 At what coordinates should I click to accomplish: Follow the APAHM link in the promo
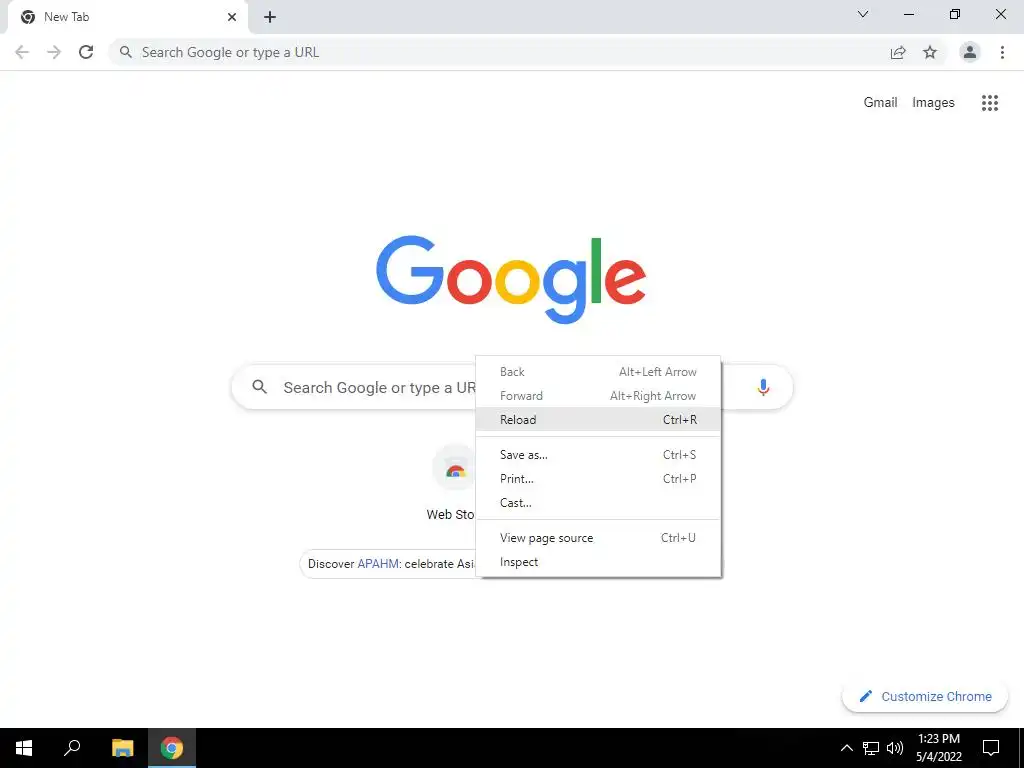(378, 564)
